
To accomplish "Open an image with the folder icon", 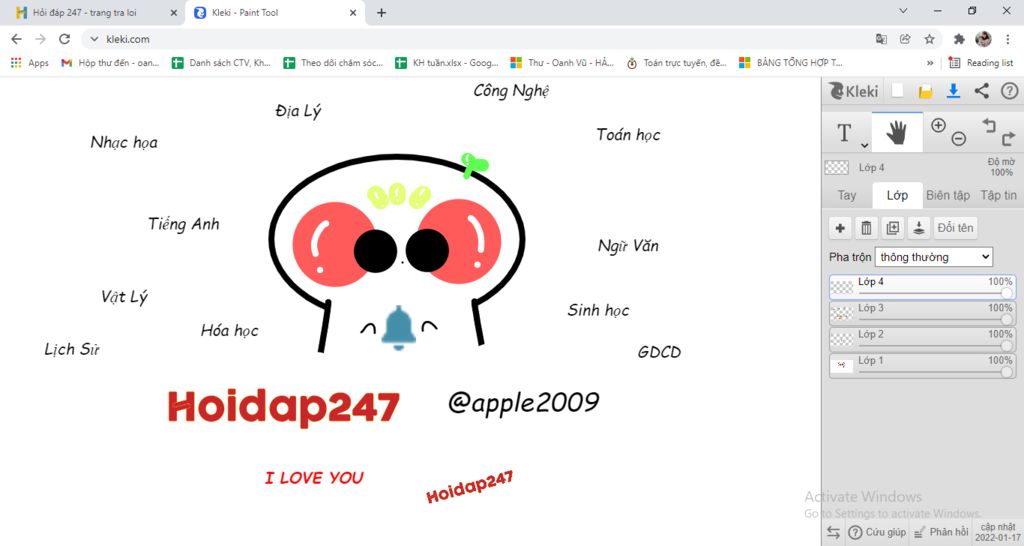I will coord(925,91).
